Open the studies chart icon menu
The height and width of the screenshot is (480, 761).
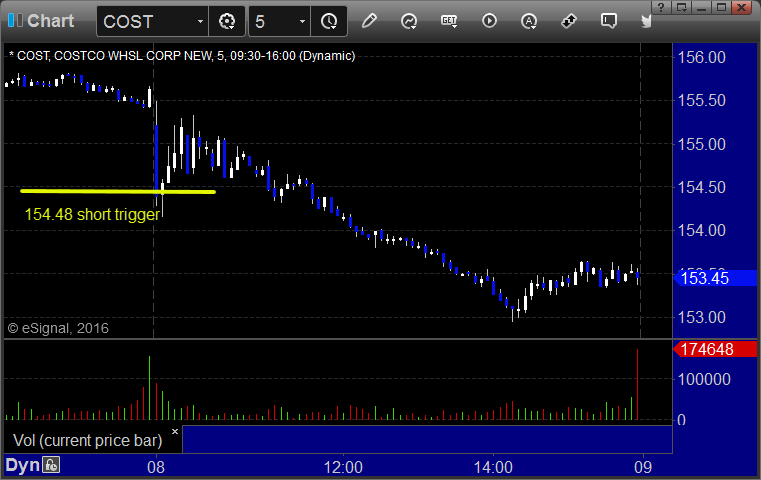[409, 21]
